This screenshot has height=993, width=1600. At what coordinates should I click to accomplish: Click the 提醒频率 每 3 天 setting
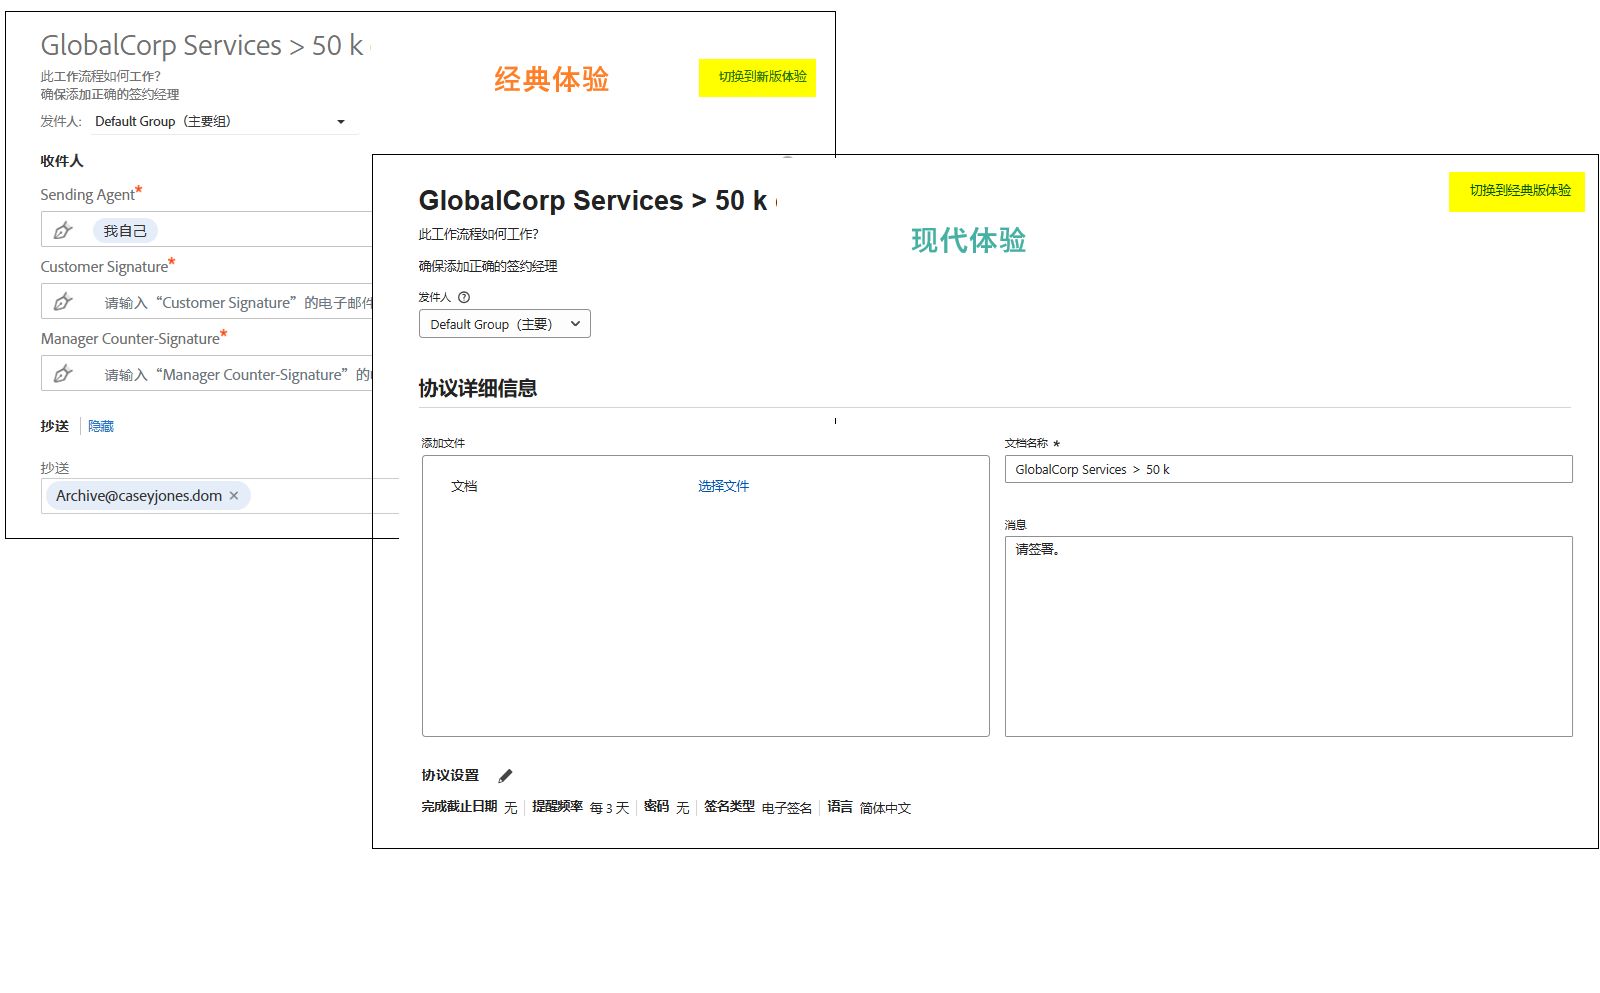click(580, 807)
